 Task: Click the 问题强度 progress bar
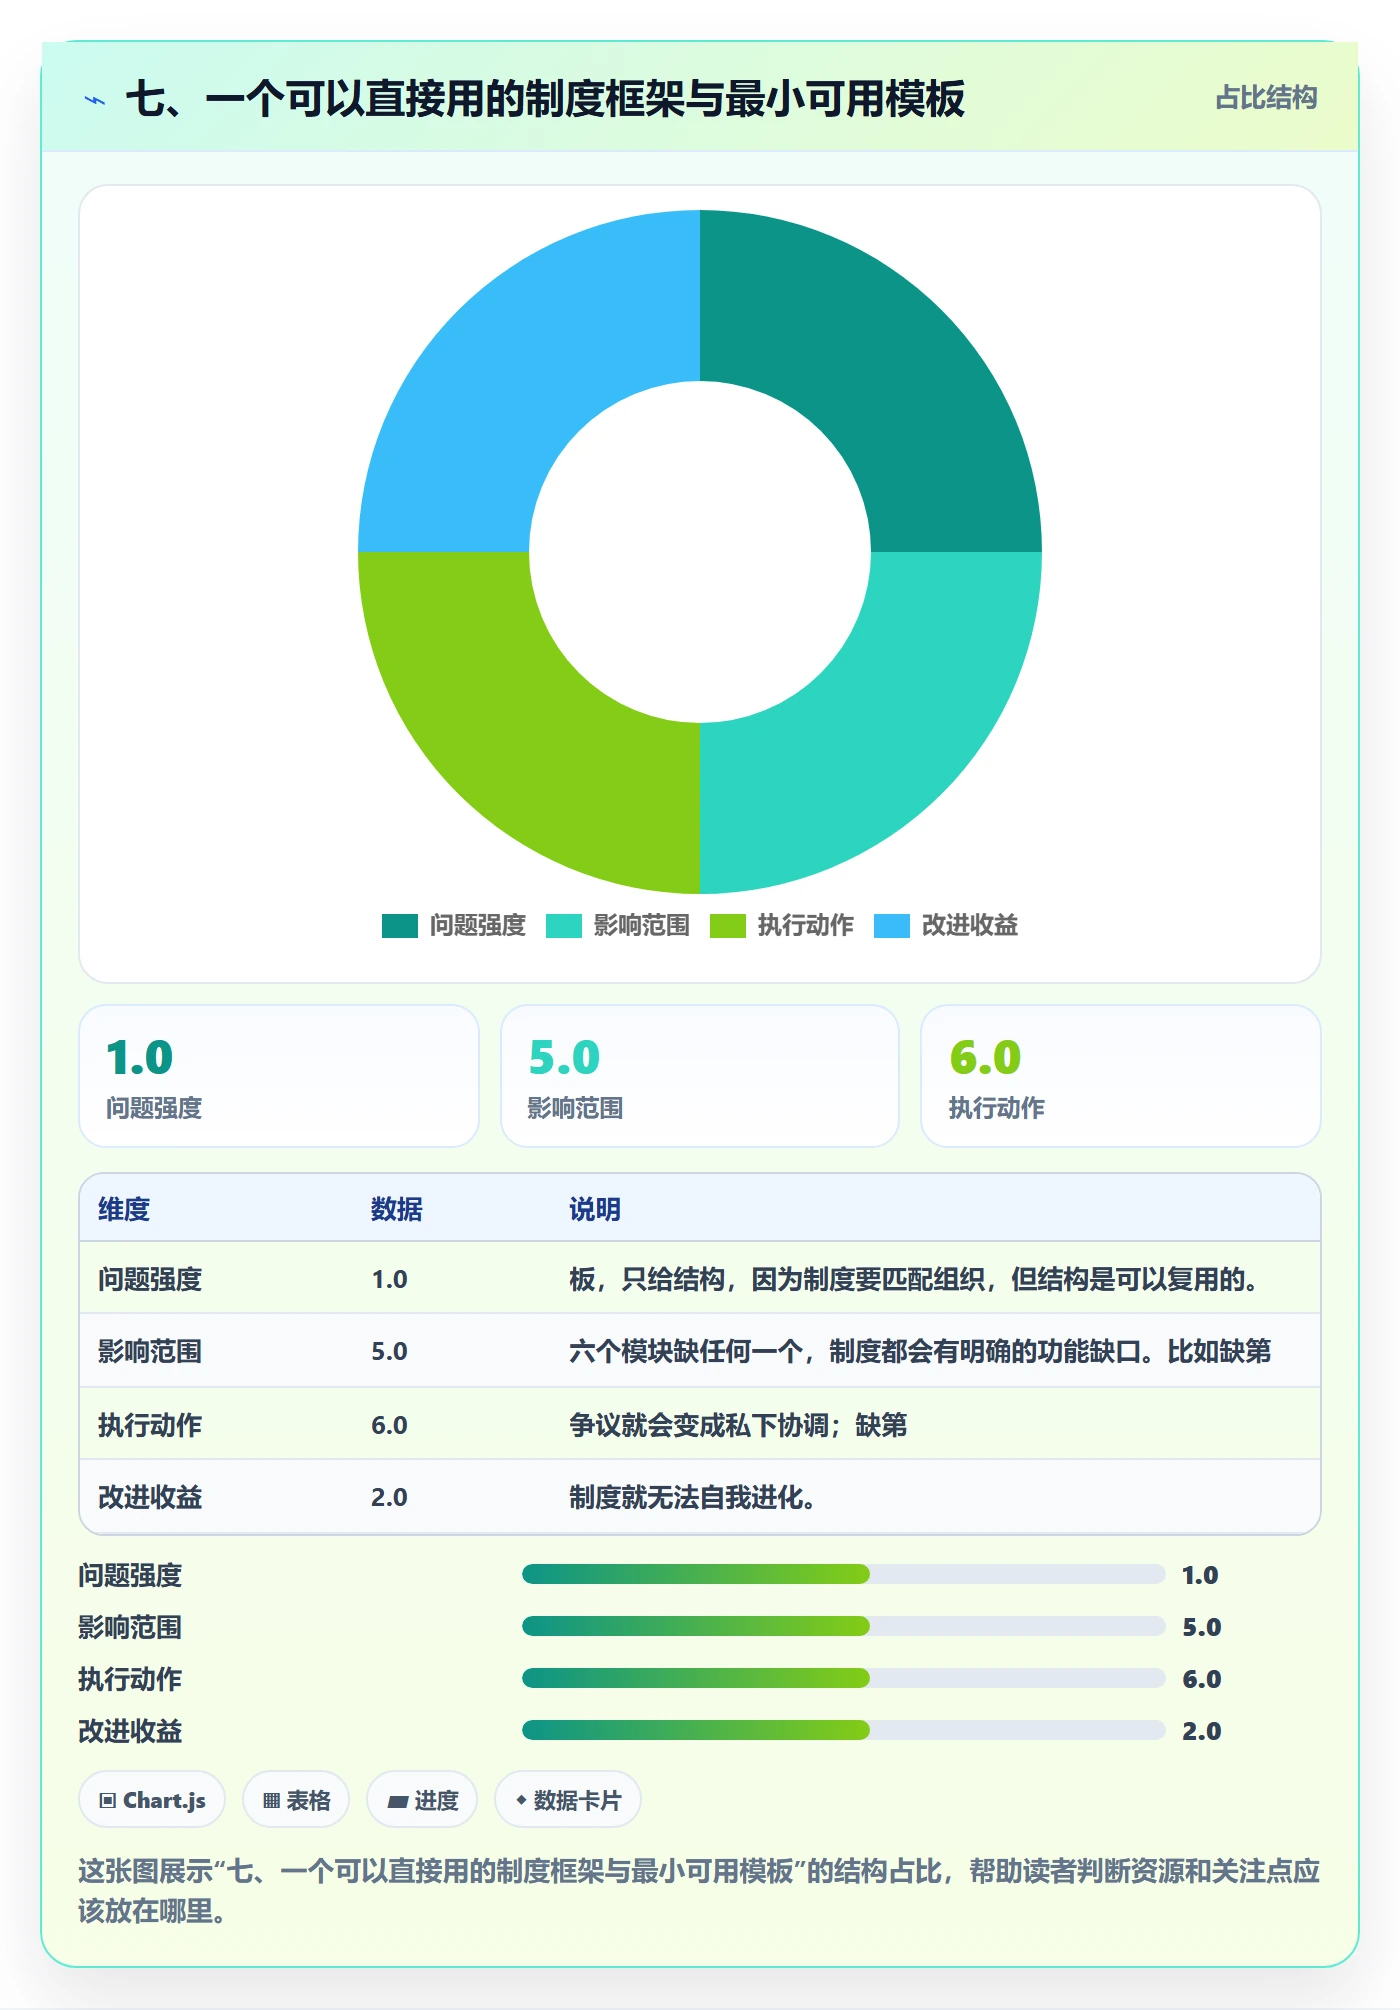point(843,1575)
